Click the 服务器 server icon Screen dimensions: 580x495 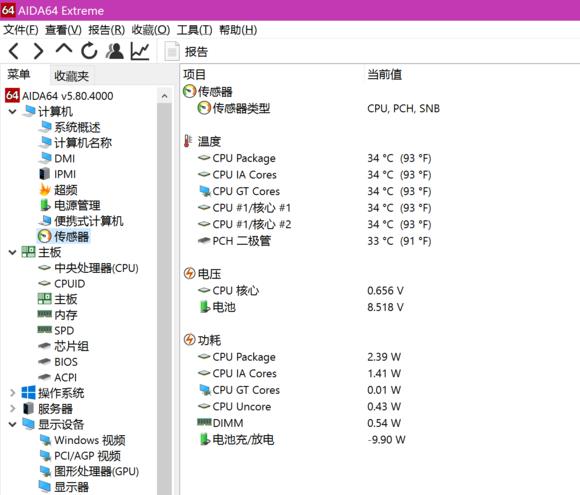[28, 409]
